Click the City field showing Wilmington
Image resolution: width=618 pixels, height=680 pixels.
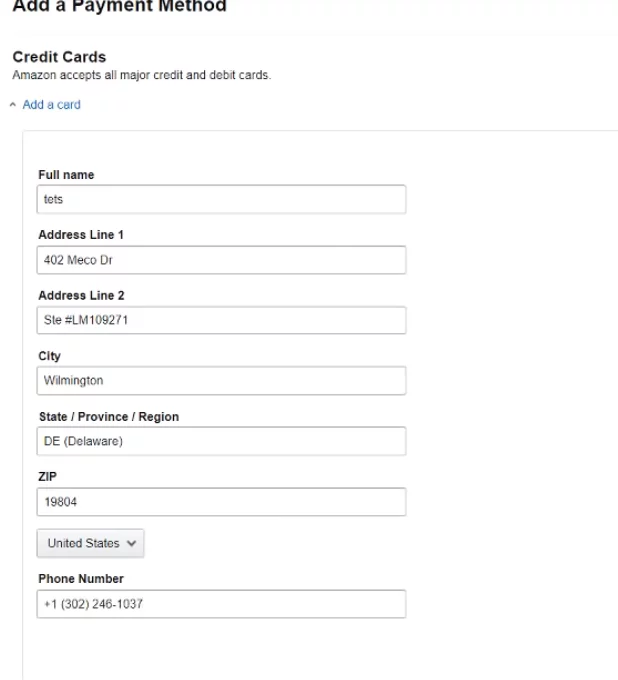[221, 380]
